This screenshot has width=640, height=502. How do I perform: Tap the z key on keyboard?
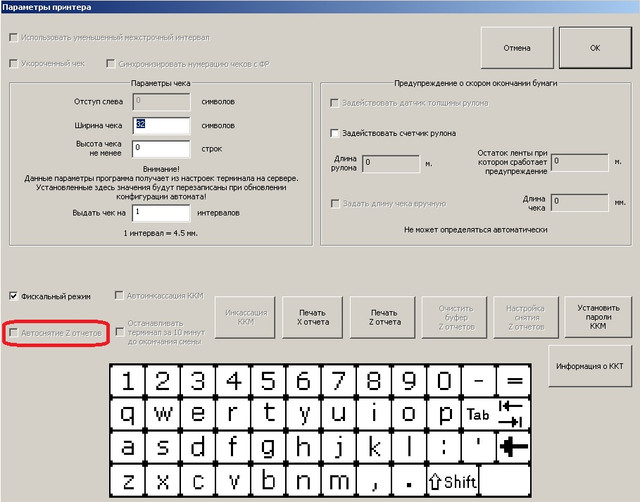(x=127, y=480)
